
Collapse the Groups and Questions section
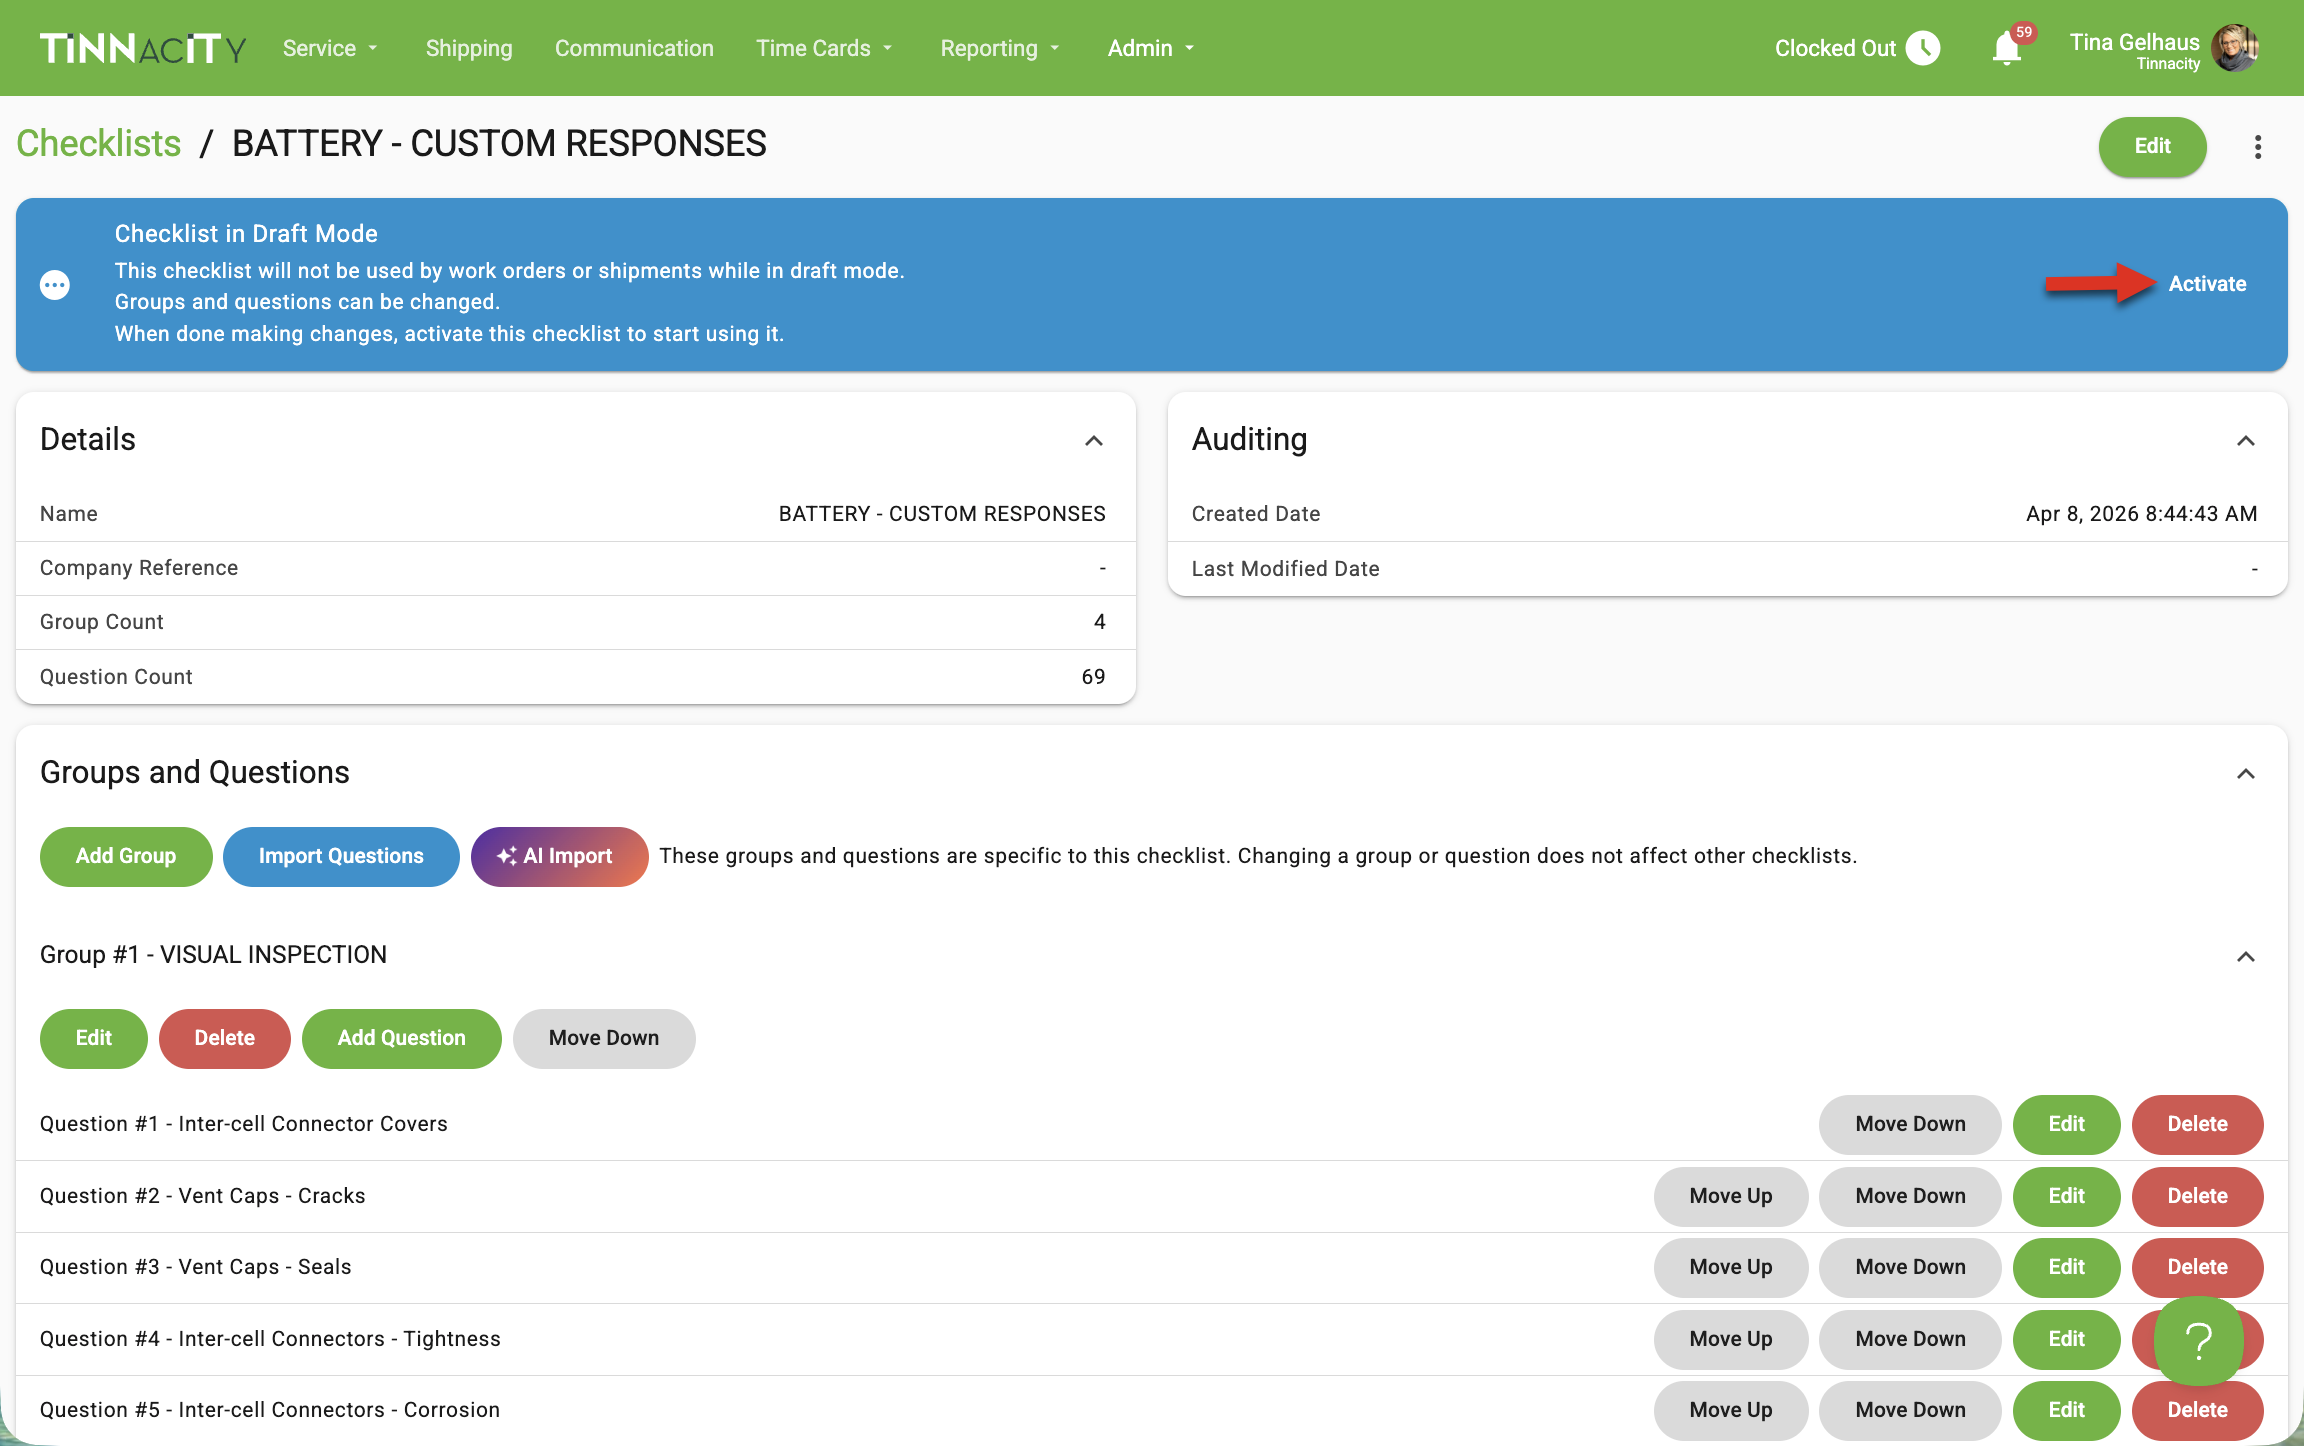coord(2245,774)
